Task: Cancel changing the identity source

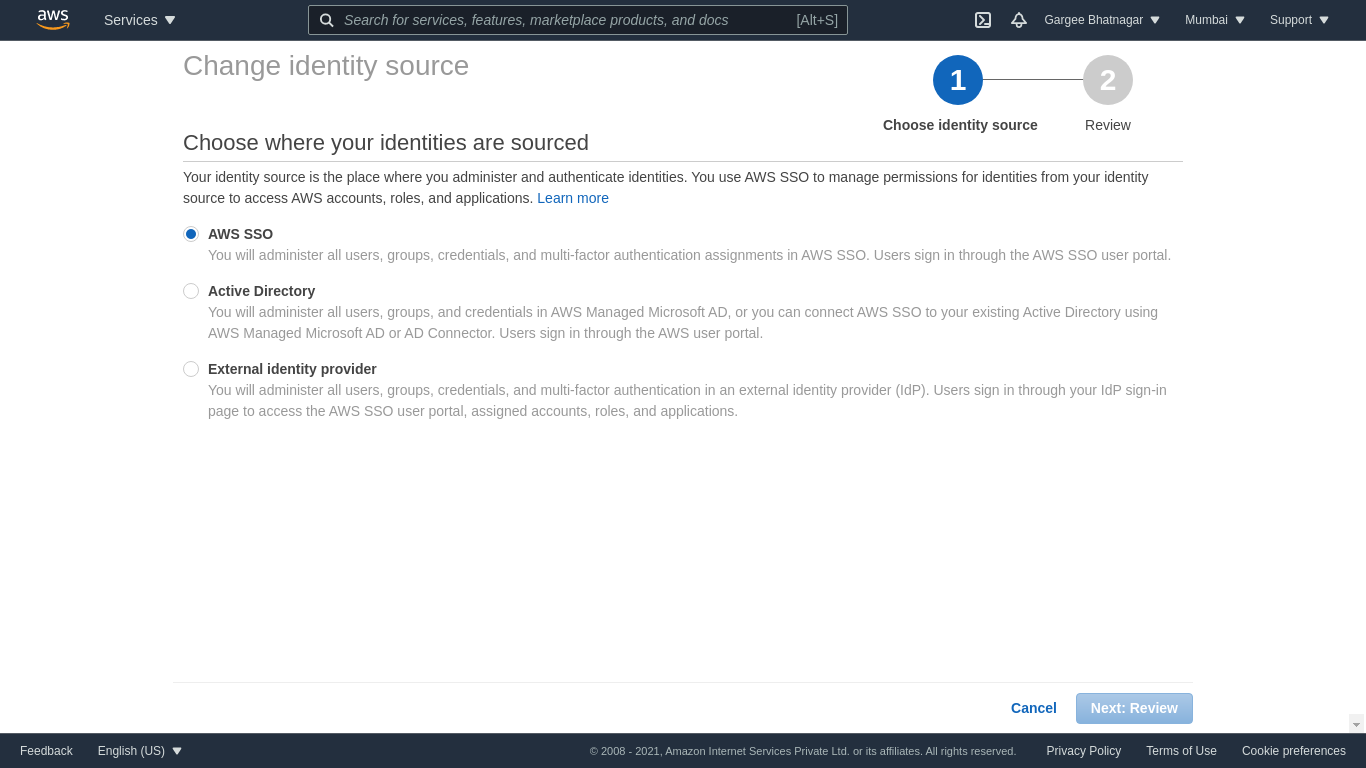Action: [x=1034, y=708]
